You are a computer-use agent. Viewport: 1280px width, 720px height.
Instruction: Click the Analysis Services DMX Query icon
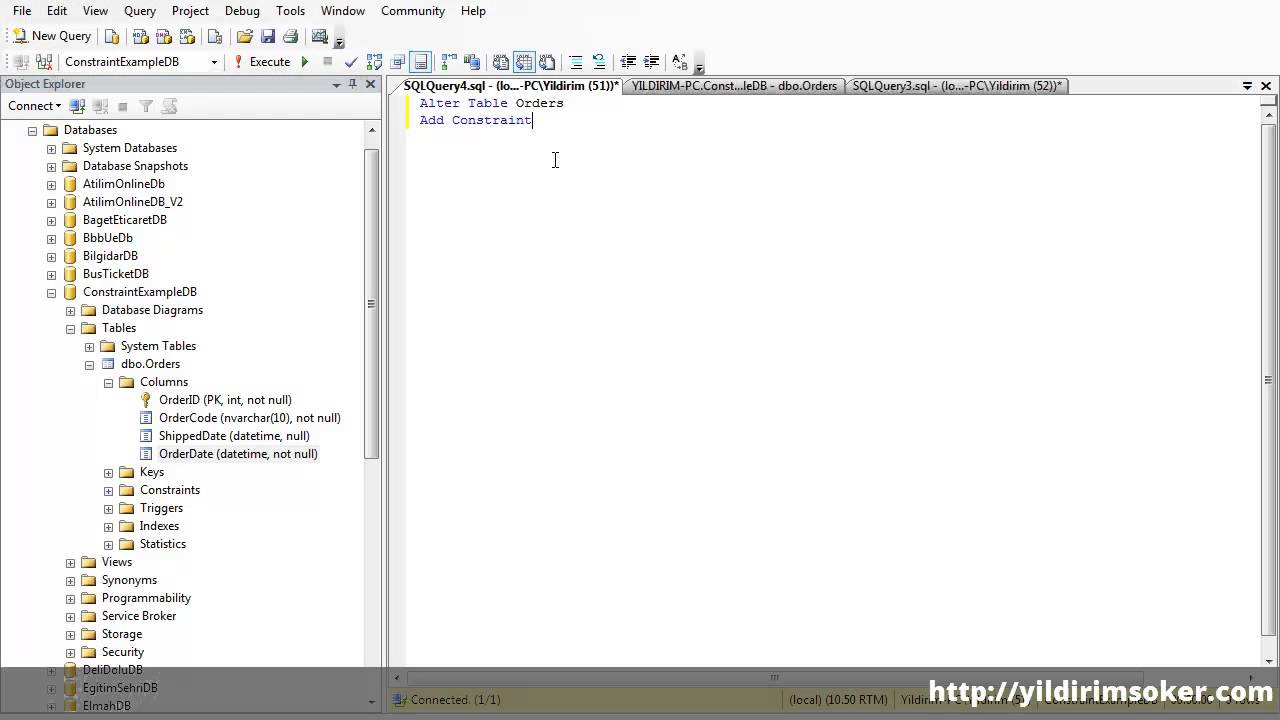[x=164, y=36]
